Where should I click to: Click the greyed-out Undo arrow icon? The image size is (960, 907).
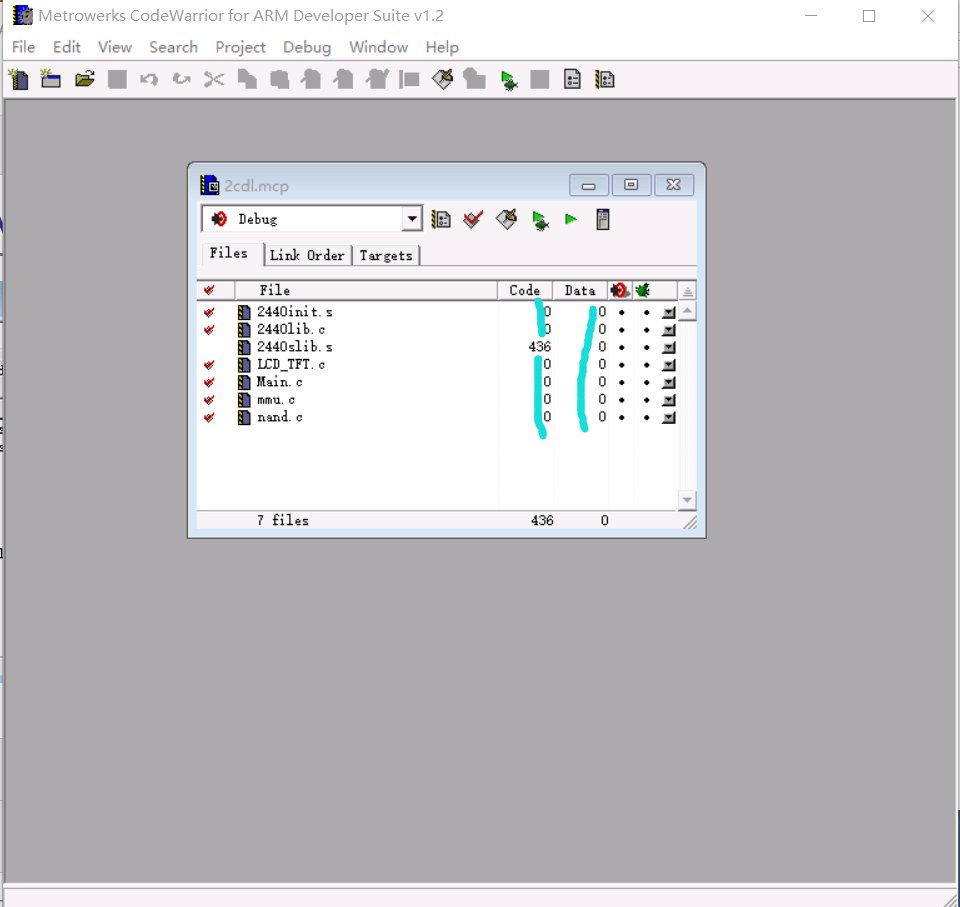click(x=149, y=80)
